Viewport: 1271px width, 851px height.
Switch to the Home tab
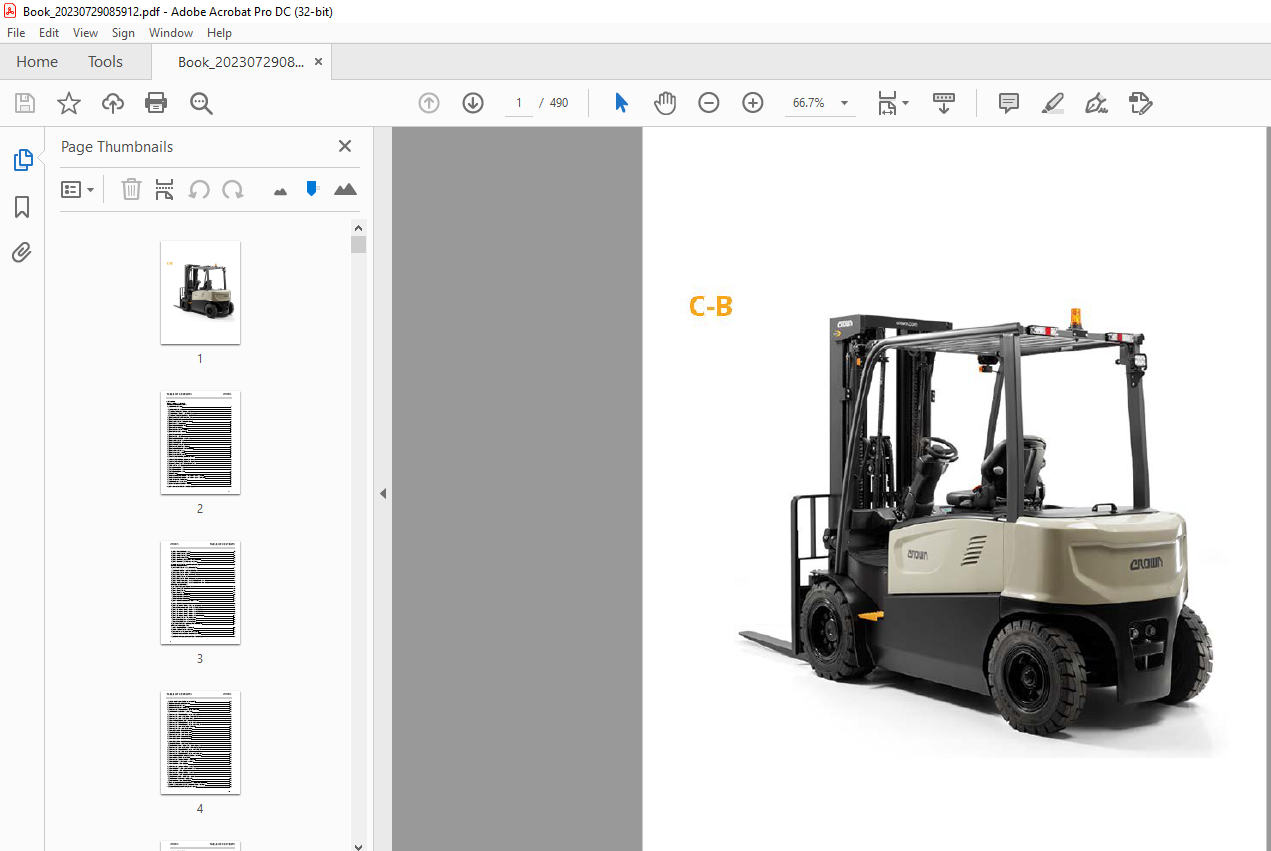[37, 62]
